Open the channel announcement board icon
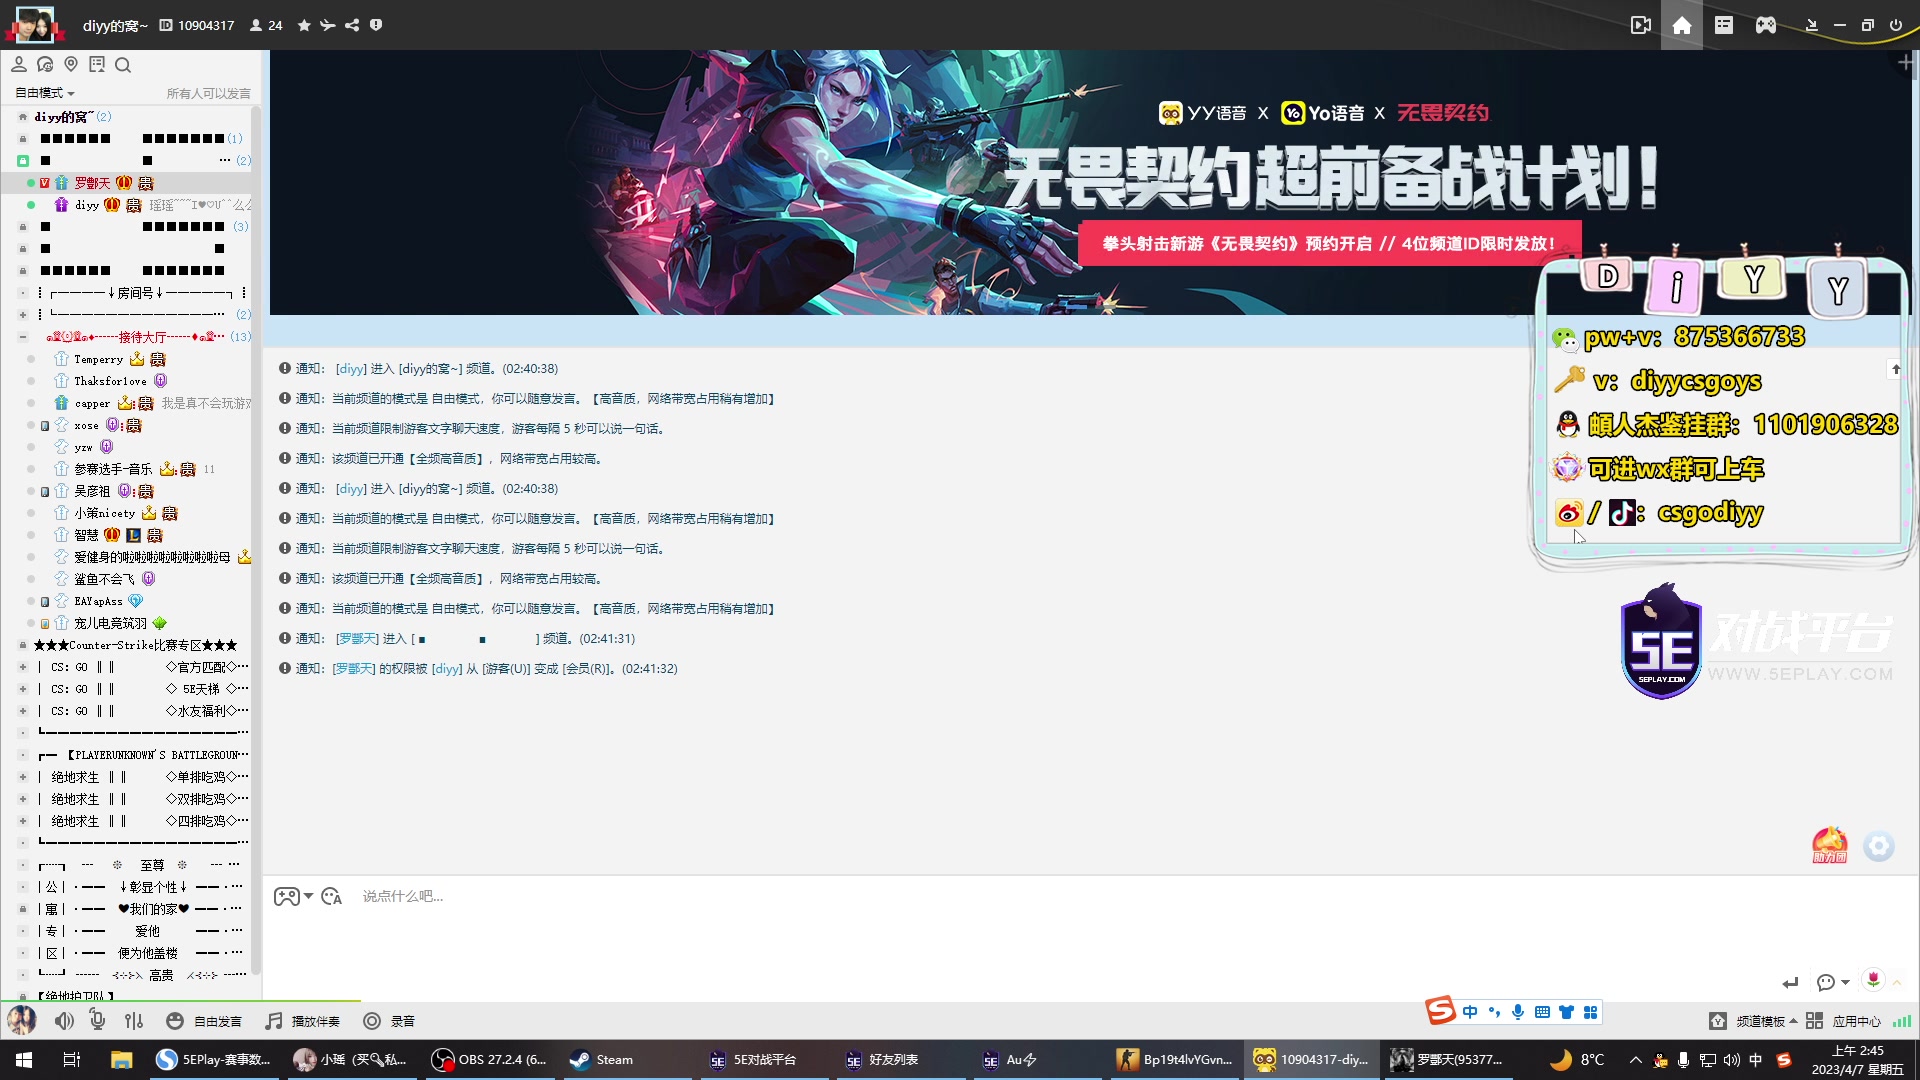1920x1080 pixels. [x=97, y=65]
